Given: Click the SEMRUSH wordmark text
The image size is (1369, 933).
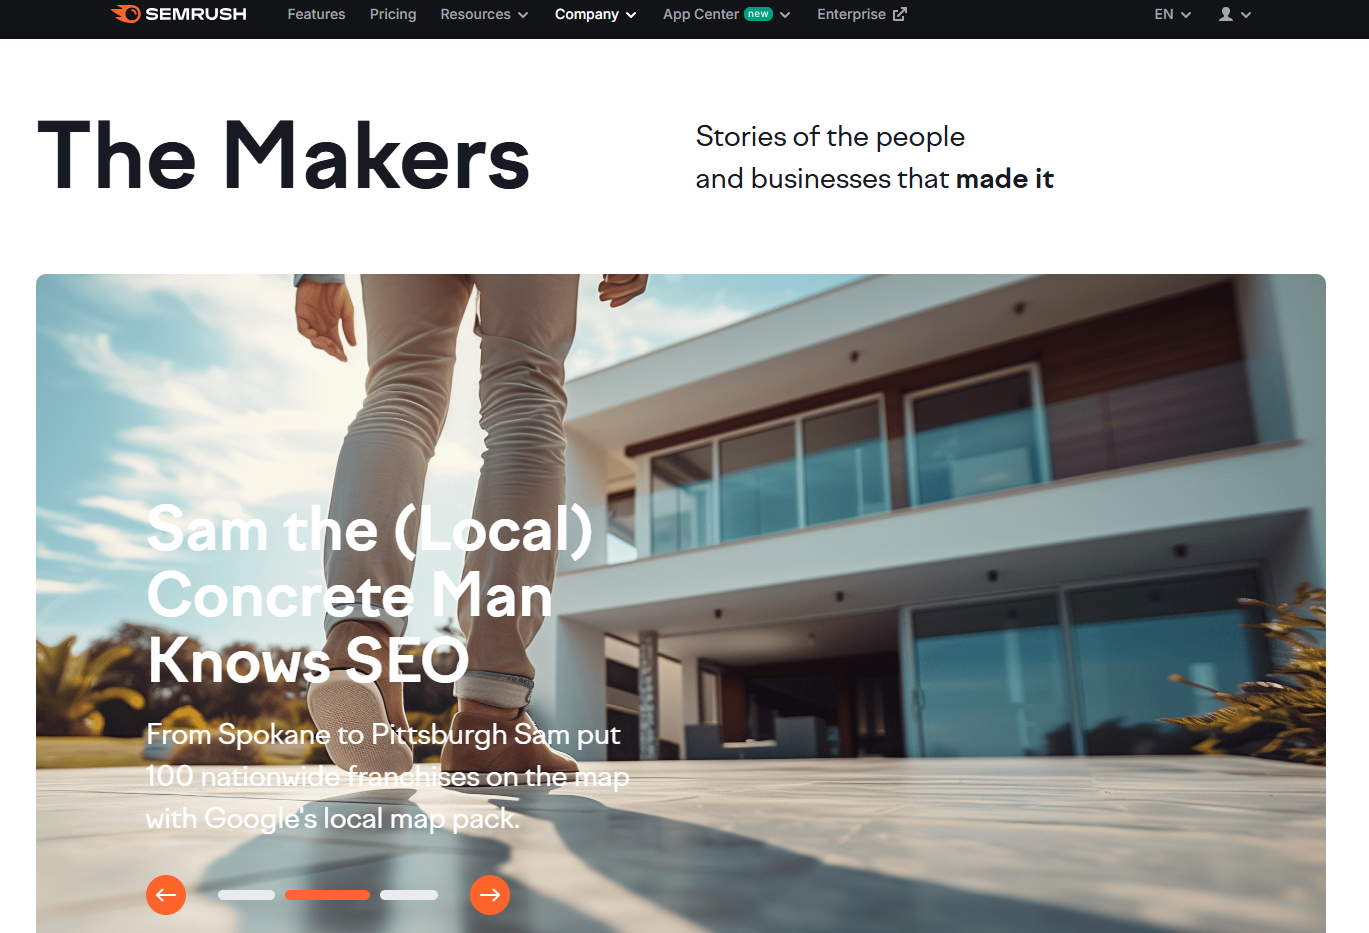Looking at the screenshot, I should tap(196, 14).
